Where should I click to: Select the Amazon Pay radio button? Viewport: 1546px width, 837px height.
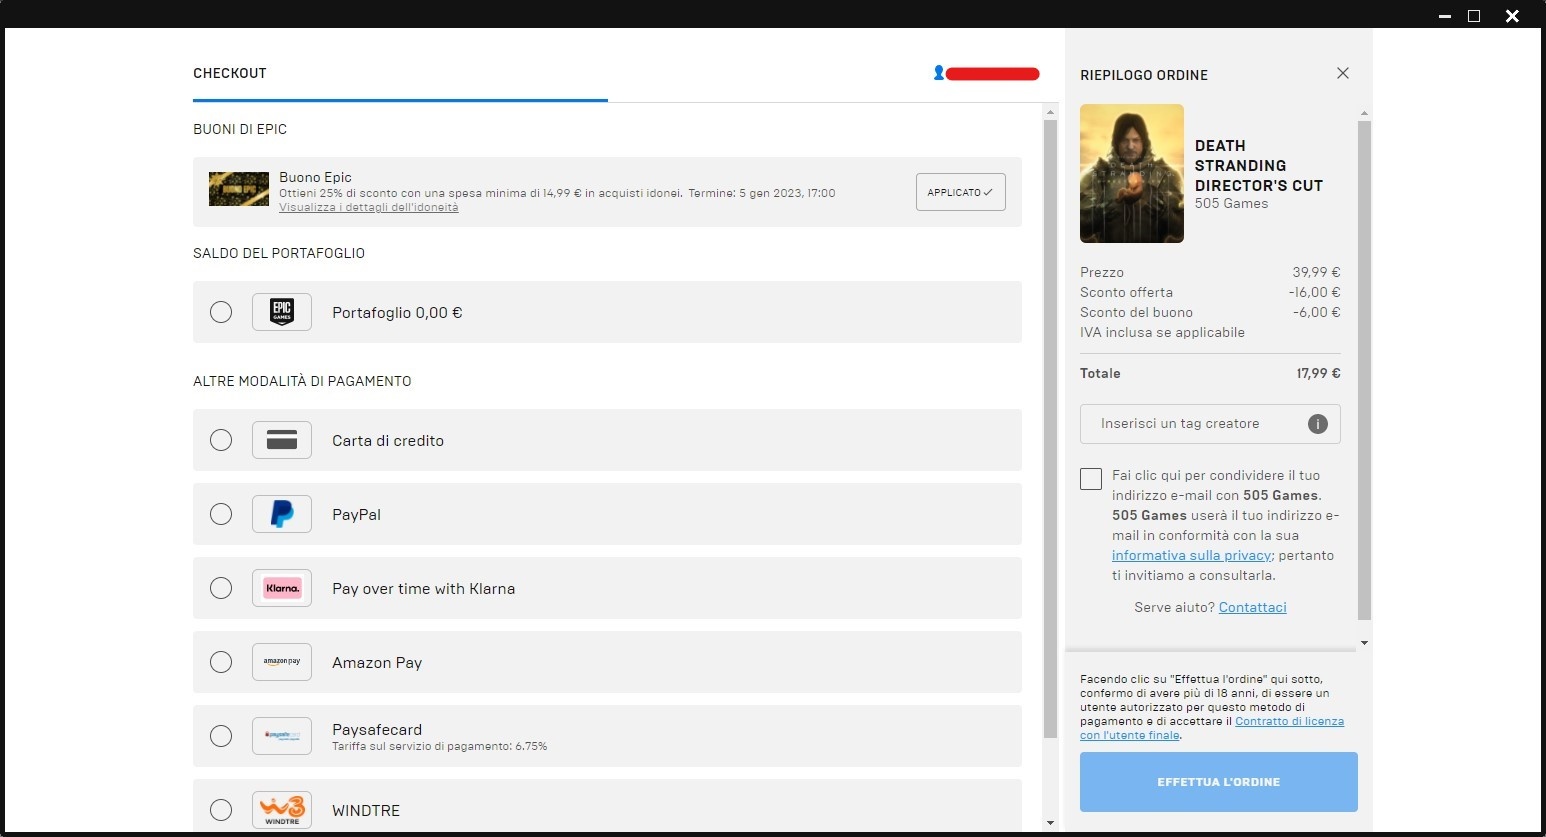pos(221,662)
